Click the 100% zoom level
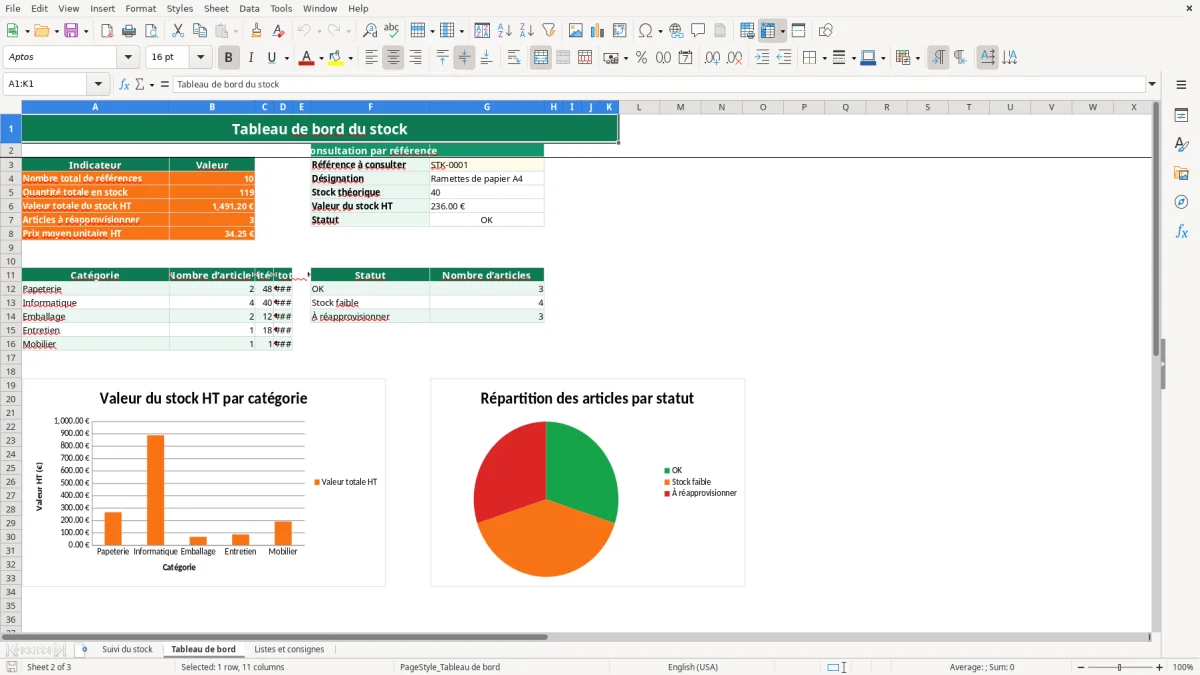 pos(1182,667)
